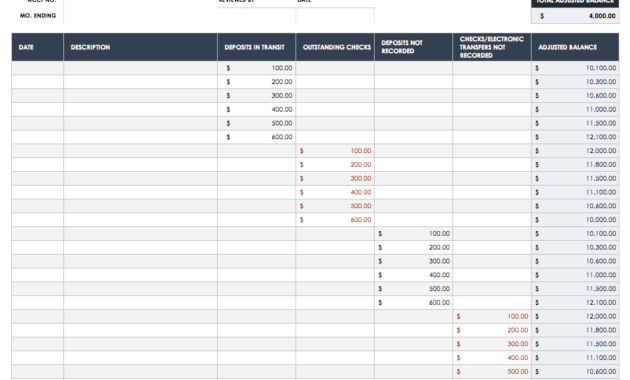
Task: Click the CHECKS/ELECTRONIC TRANSFERS NOT RECORDED header
Action: pyautogui.click(x=492, y=47)
